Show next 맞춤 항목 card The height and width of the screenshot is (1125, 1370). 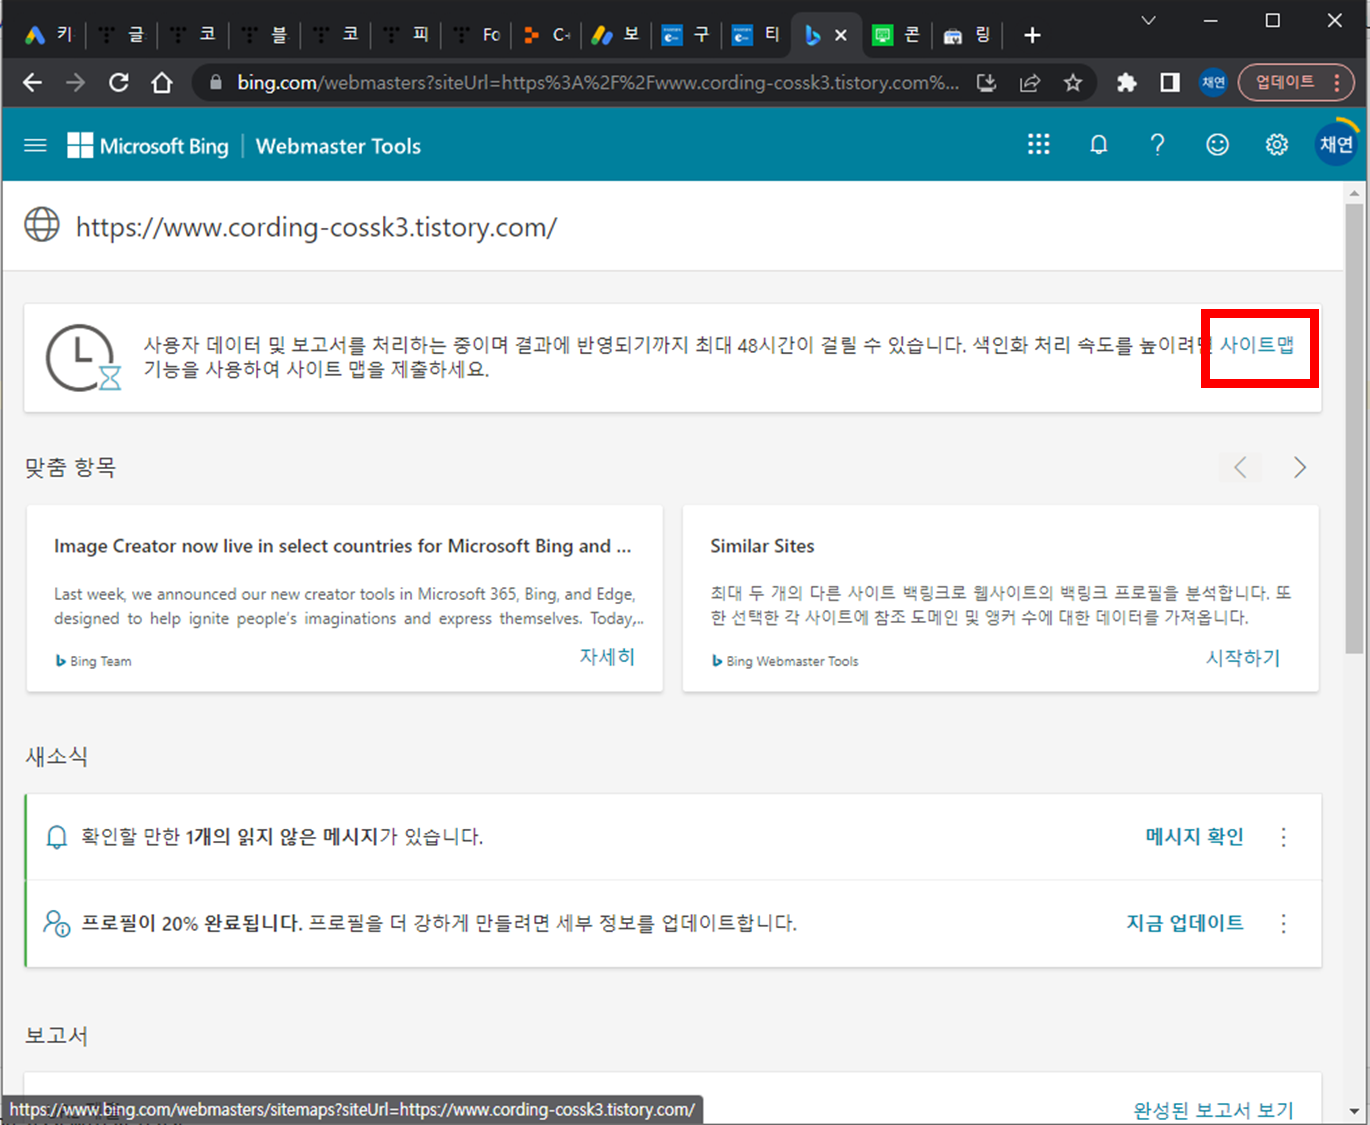tap(1299, 467)
